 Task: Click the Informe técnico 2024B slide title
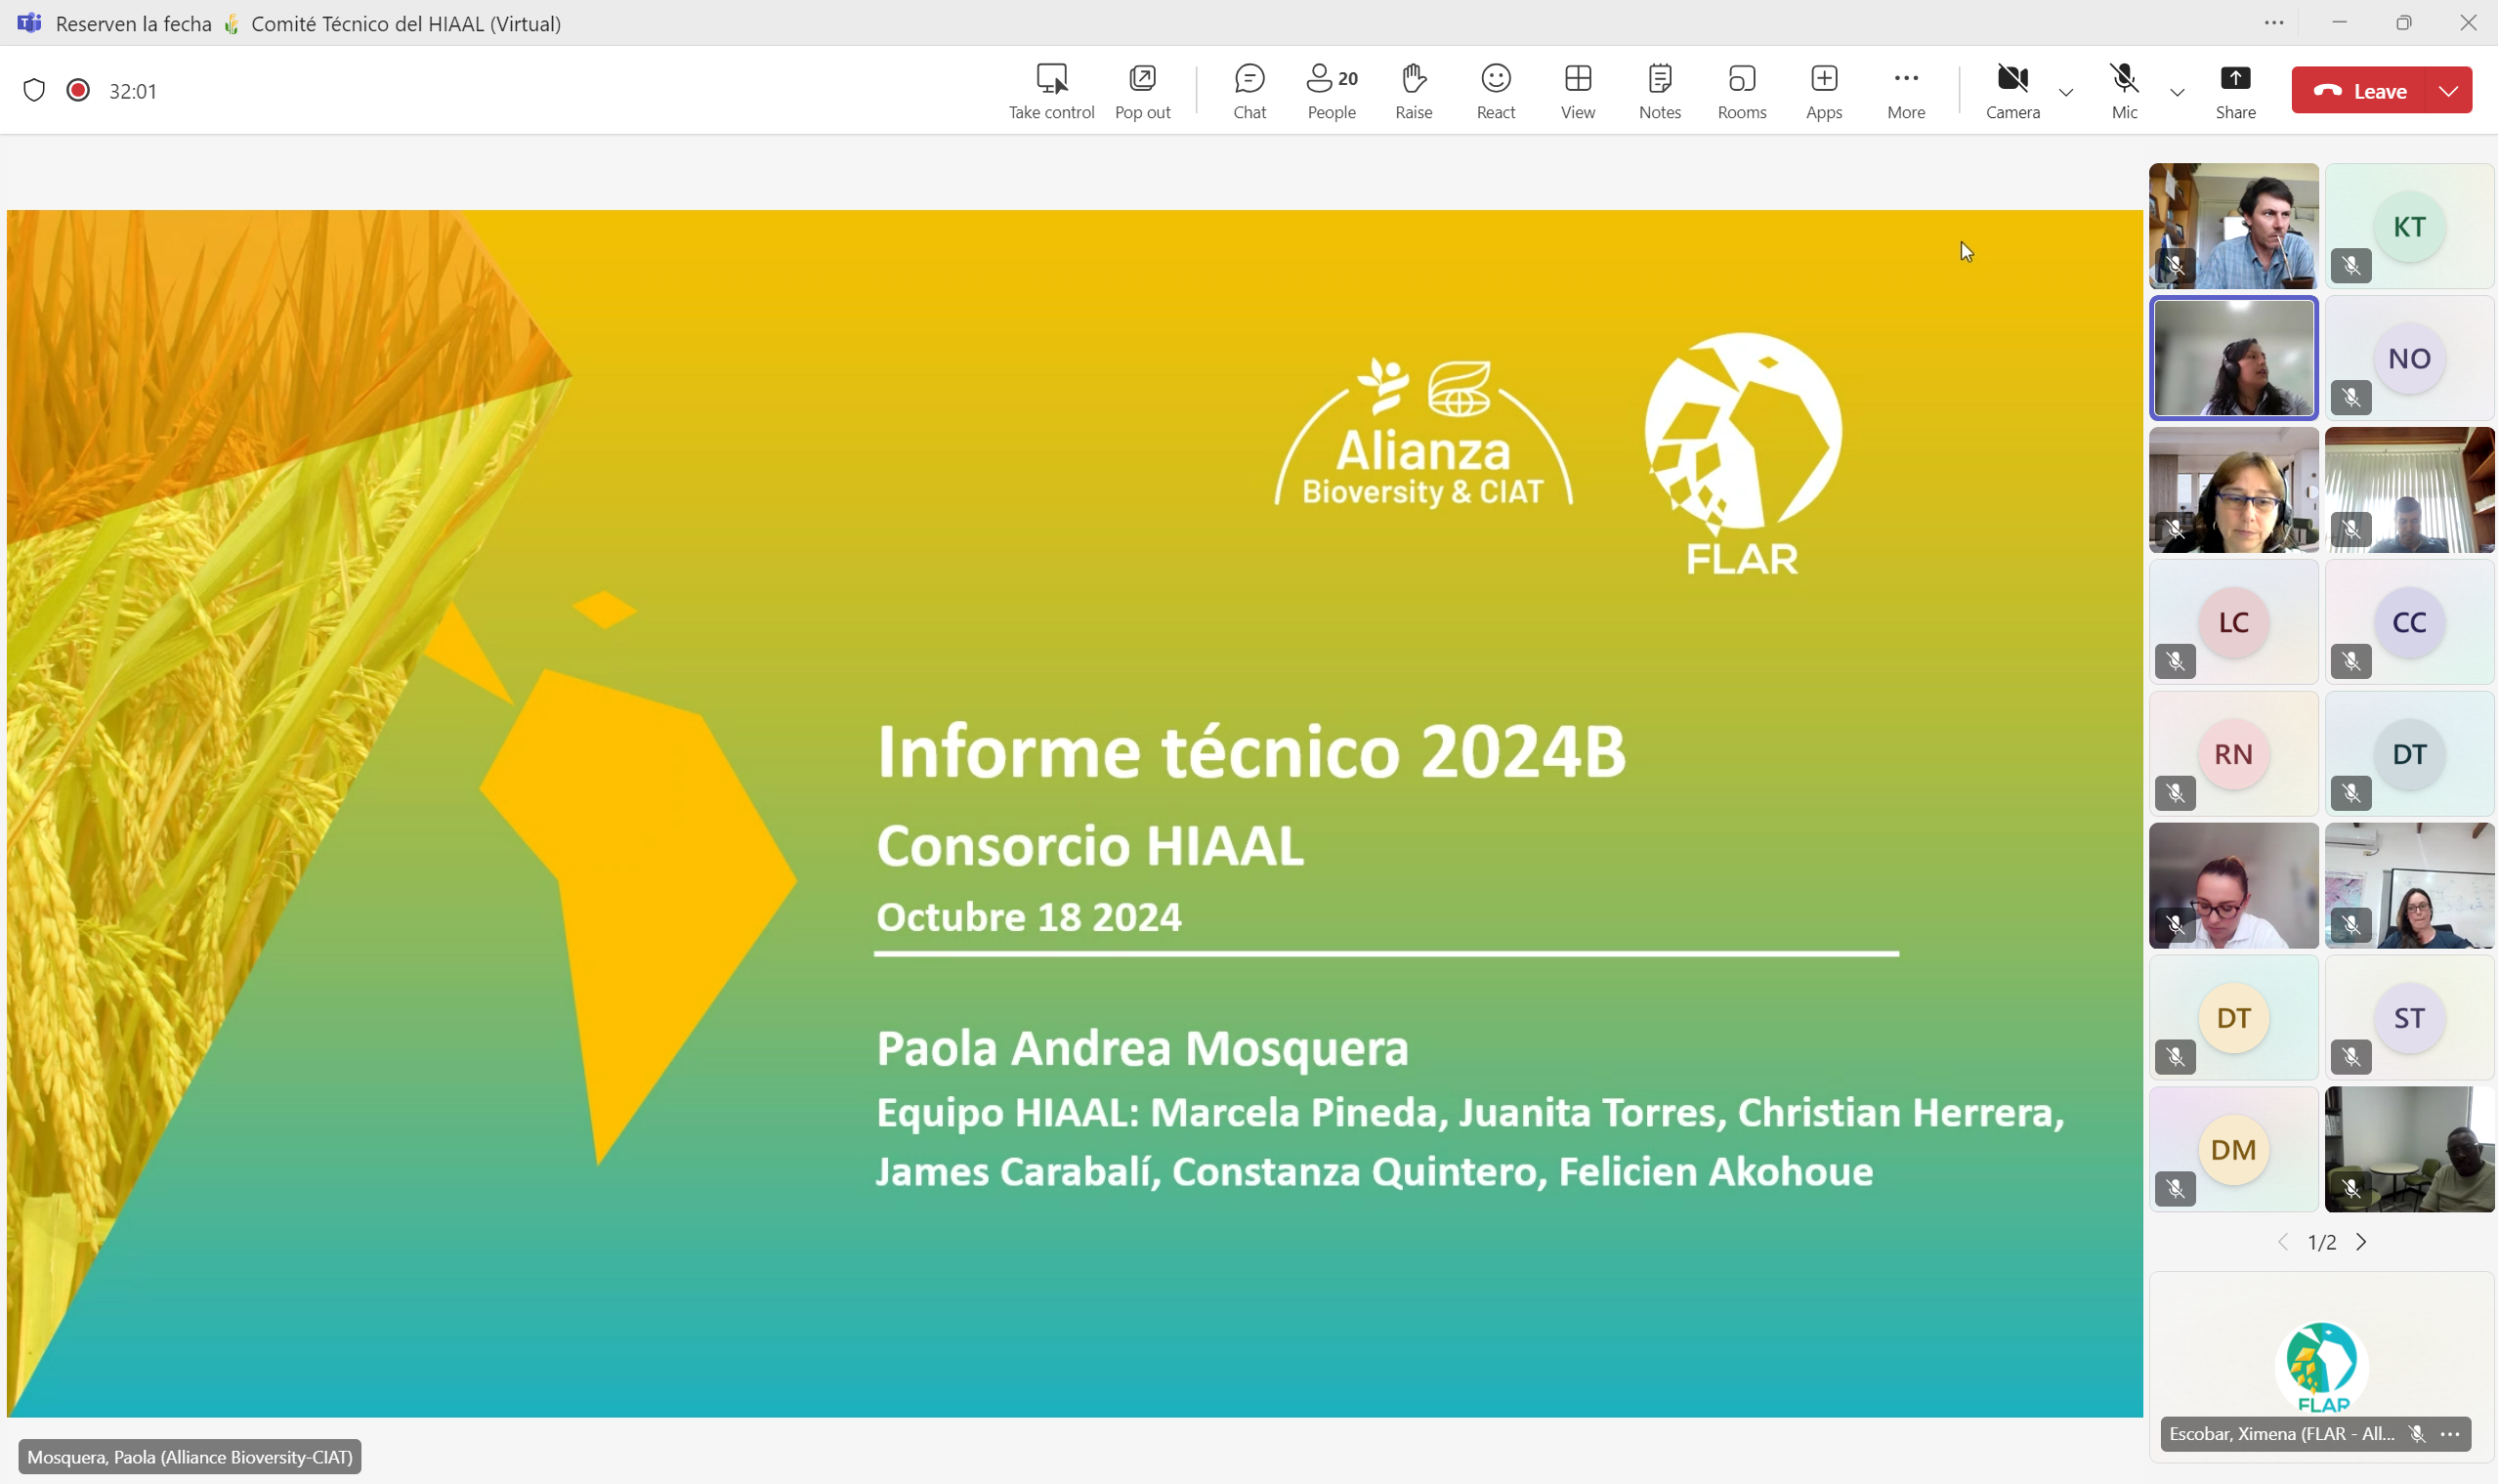pyautogui.click(x=1251, y=751)
